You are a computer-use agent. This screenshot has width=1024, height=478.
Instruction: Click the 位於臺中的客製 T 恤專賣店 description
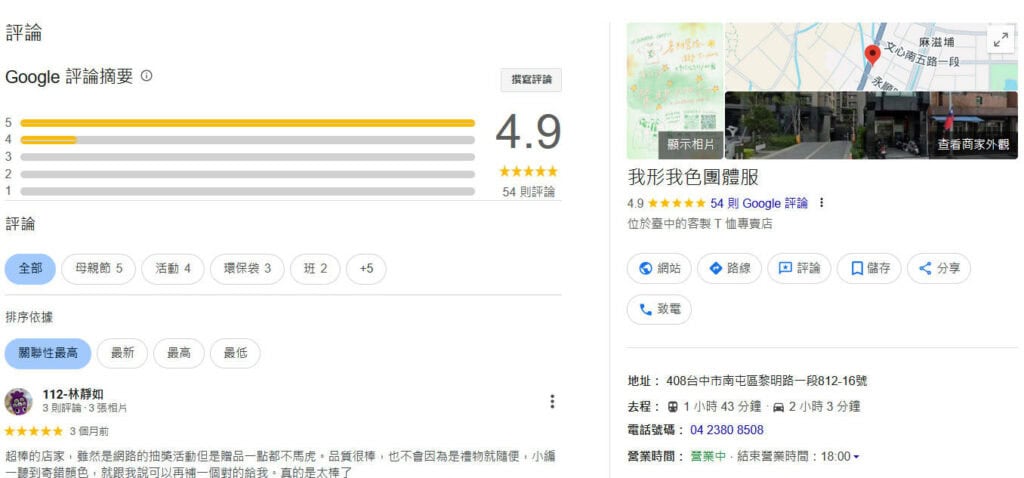pyautogui.click(x=699, y=224)
